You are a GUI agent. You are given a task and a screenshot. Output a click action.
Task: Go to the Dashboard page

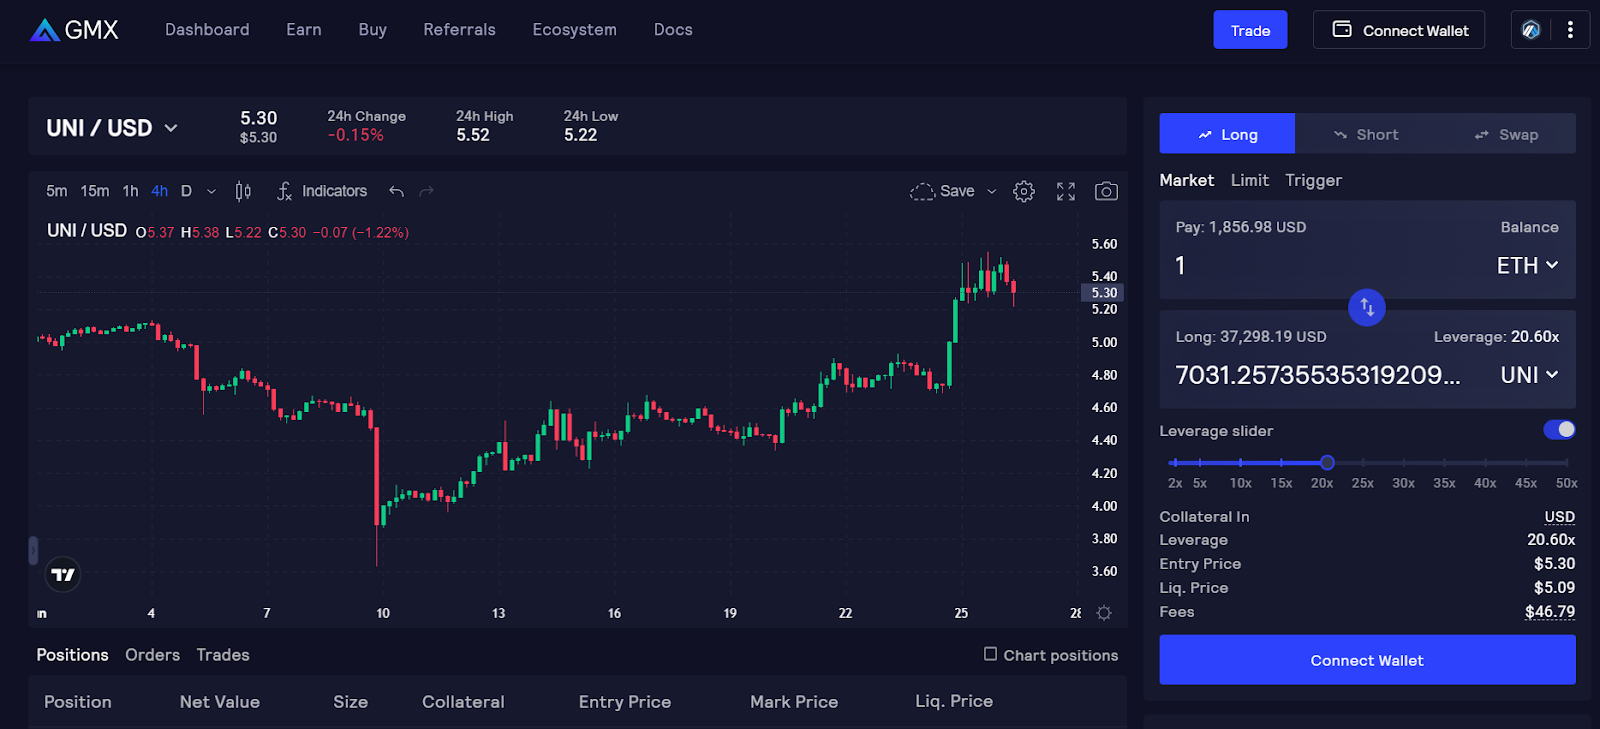207,30
